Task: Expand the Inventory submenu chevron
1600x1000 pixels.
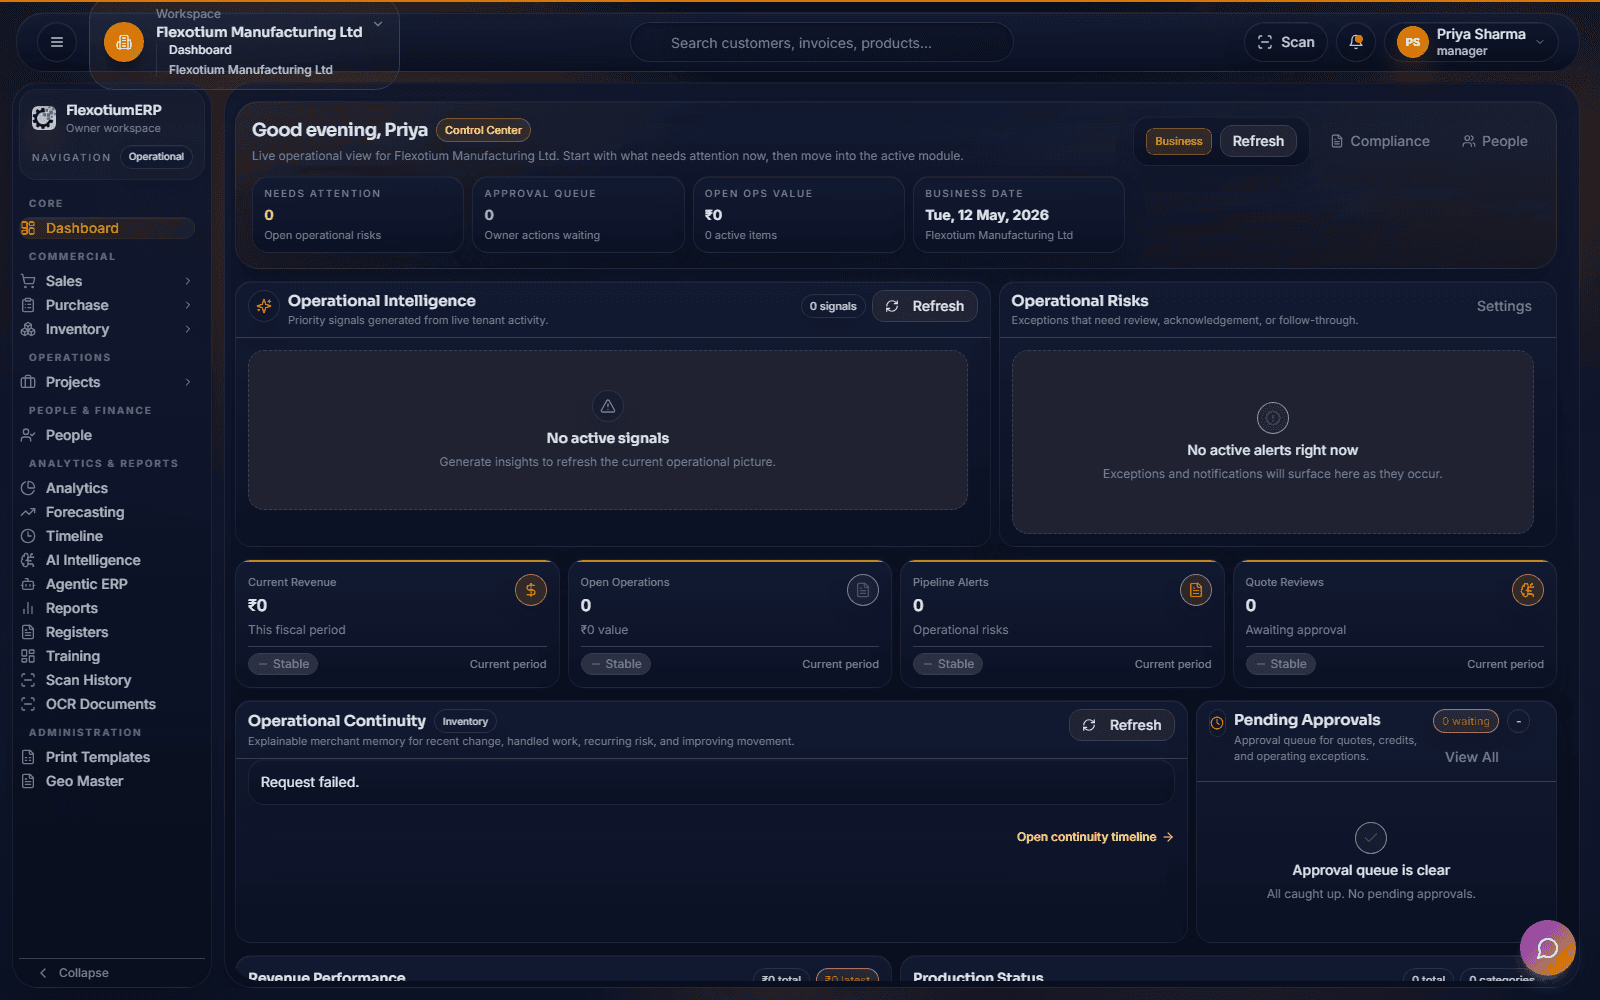Action: 188,329
